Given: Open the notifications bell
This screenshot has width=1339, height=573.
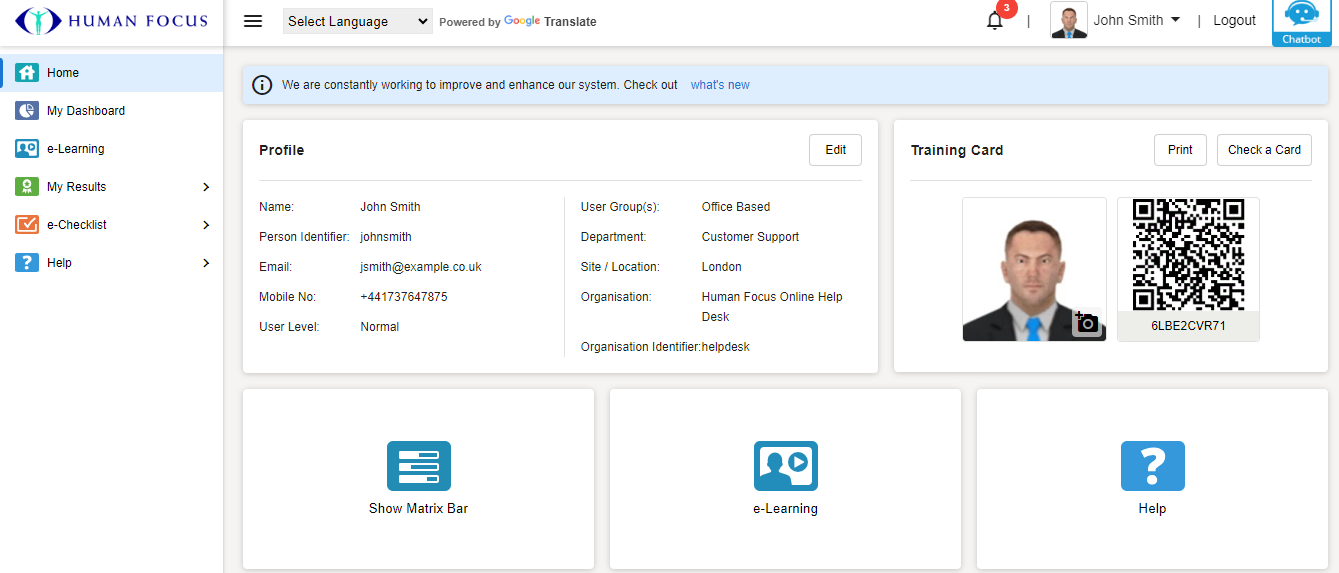Looking at the screenshot, I should (x=995, y=21).
